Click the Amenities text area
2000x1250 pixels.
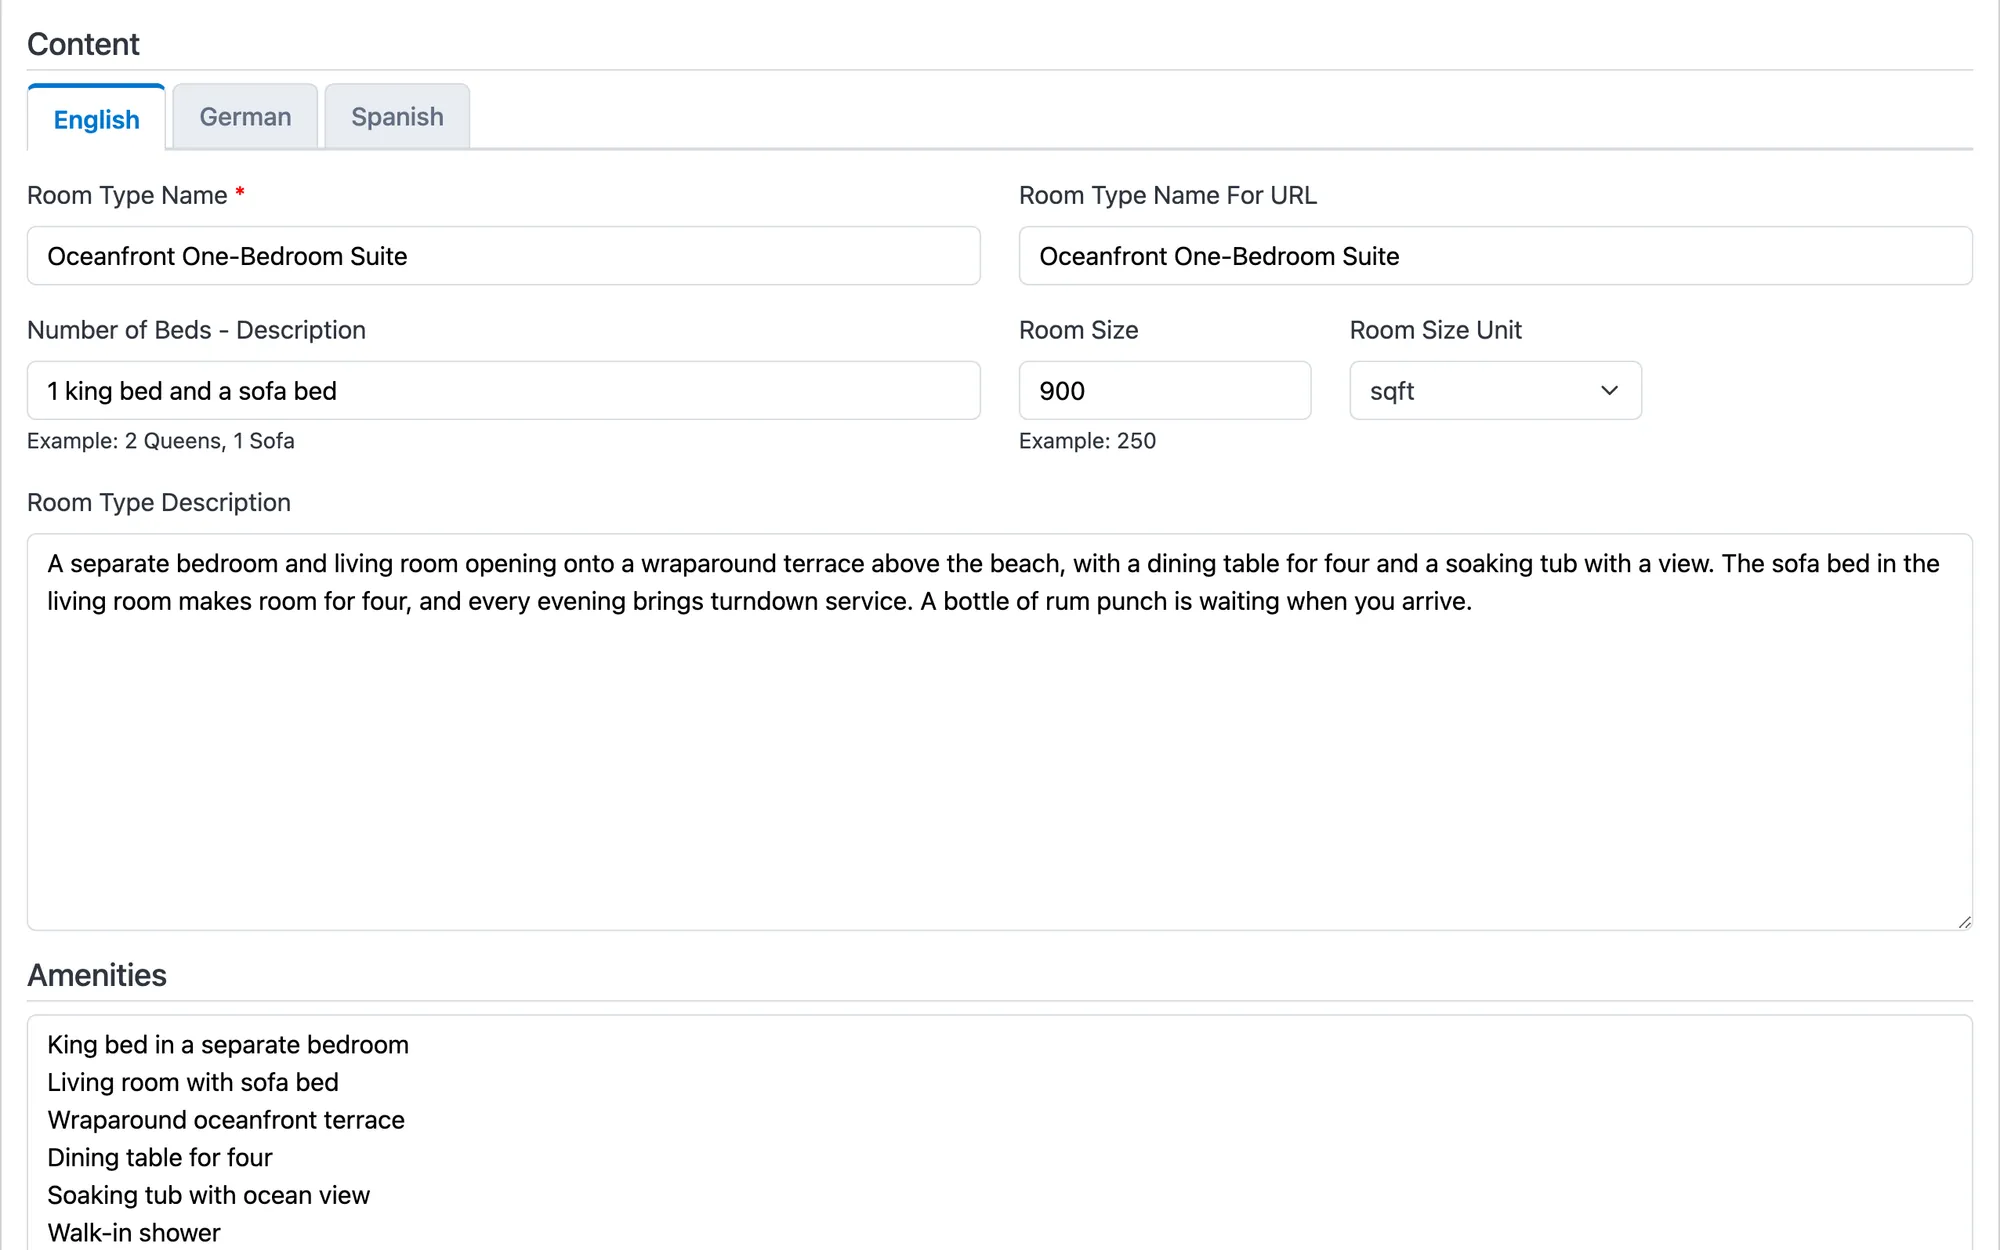[x=999, y=1132]
